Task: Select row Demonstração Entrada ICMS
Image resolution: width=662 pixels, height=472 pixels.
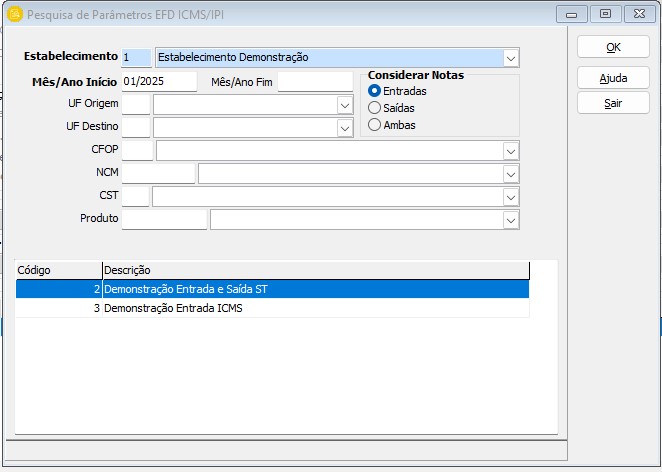Action: coord(270,308)
